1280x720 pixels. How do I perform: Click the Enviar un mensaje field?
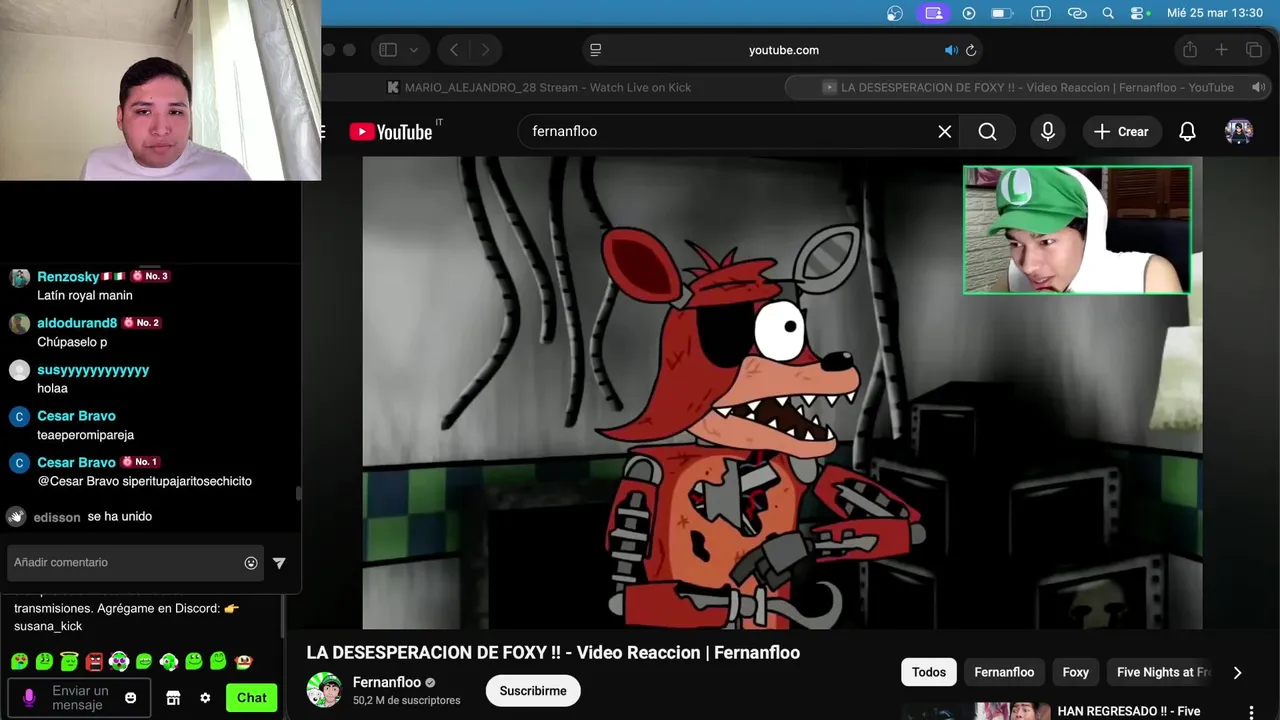click(80, 697)
